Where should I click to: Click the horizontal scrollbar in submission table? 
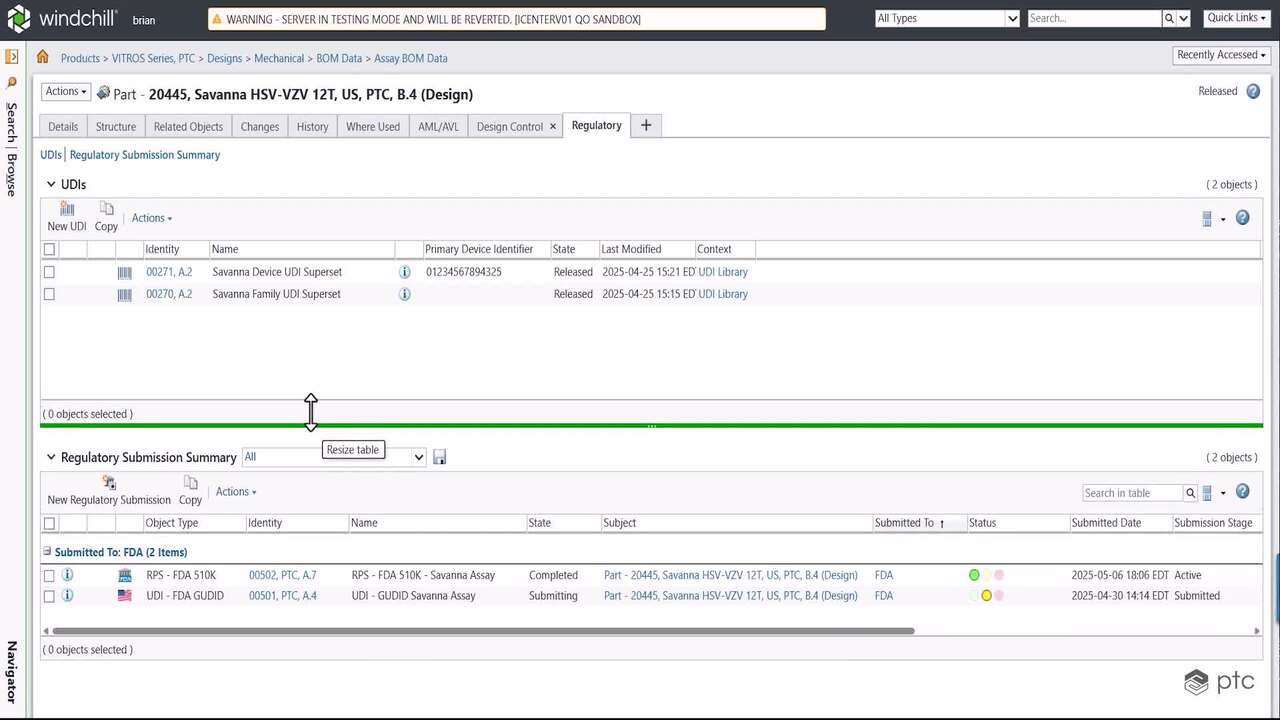482,631
